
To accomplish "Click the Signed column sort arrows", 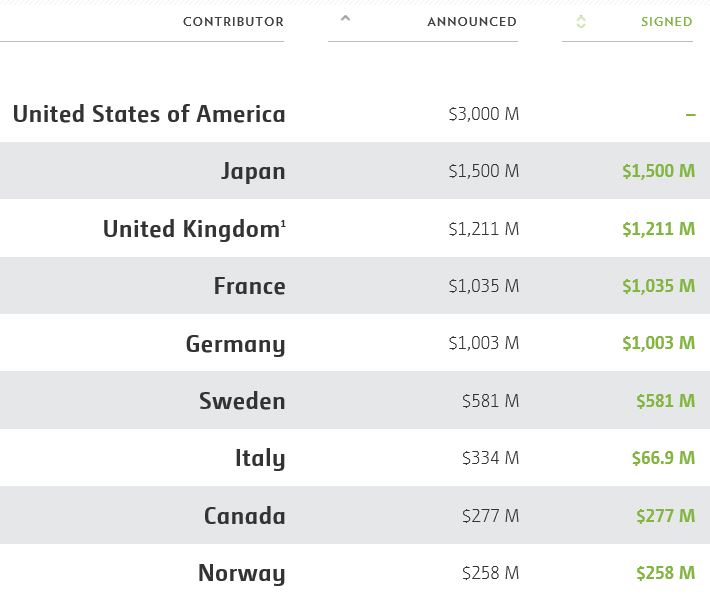I will point(581,22).
